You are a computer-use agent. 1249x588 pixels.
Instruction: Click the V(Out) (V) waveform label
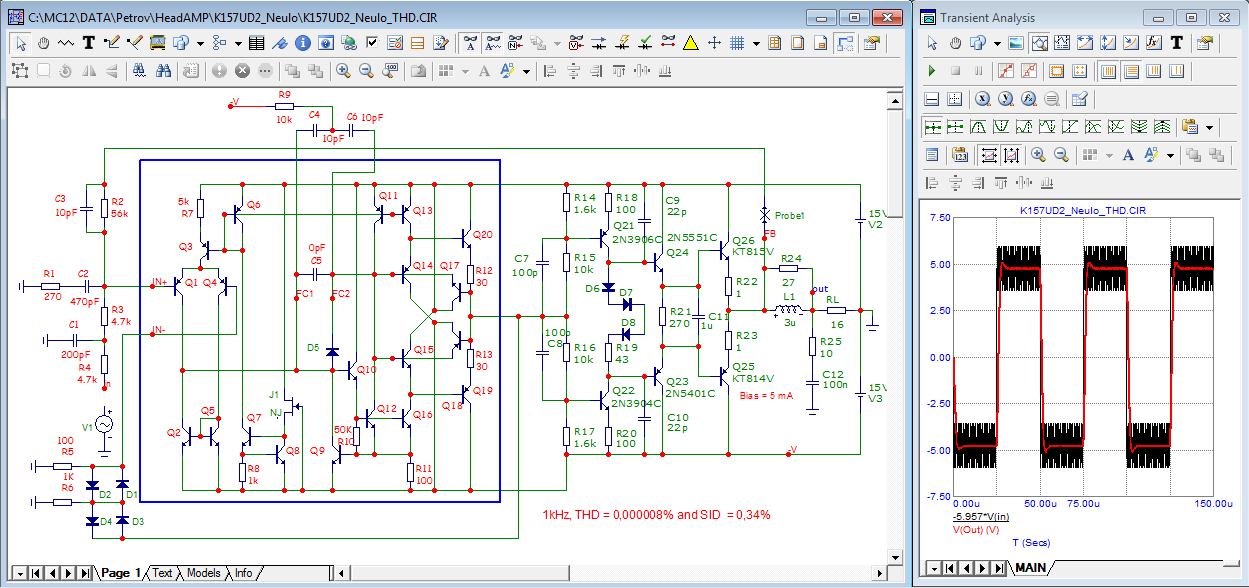tap(977, 529)
